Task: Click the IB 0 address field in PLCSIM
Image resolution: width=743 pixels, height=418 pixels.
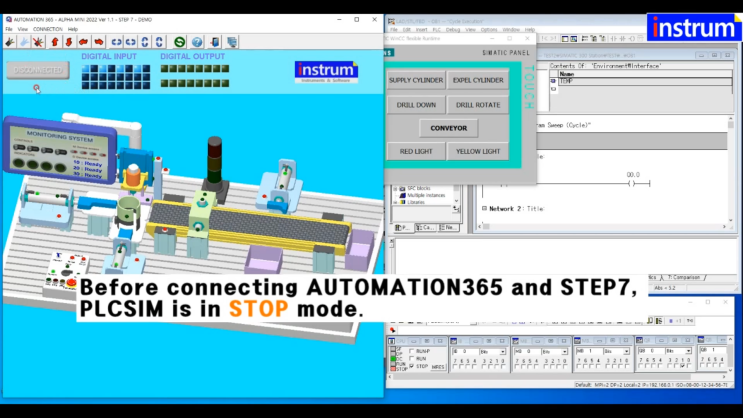Action: pyautogui.click(x=465, y=351)
